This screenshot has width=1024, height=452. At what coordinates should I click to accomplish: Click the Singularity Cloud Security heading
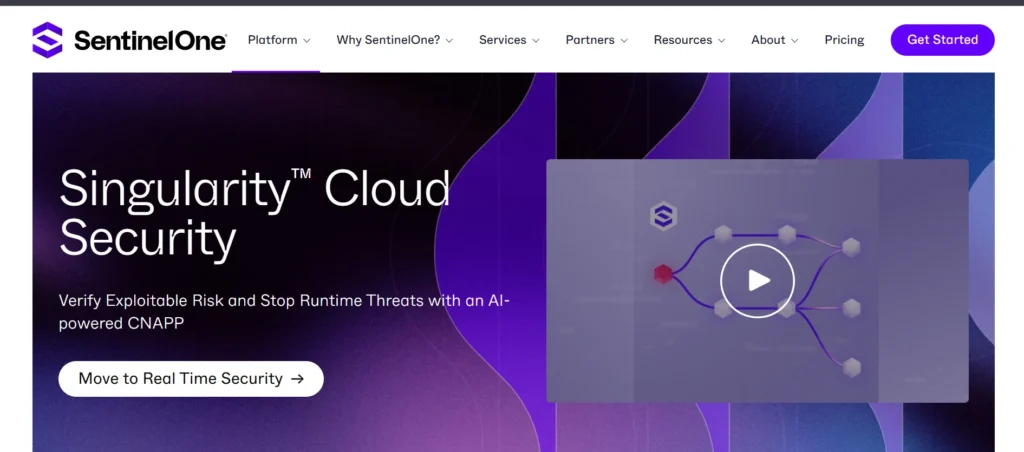tap(255, 214)
